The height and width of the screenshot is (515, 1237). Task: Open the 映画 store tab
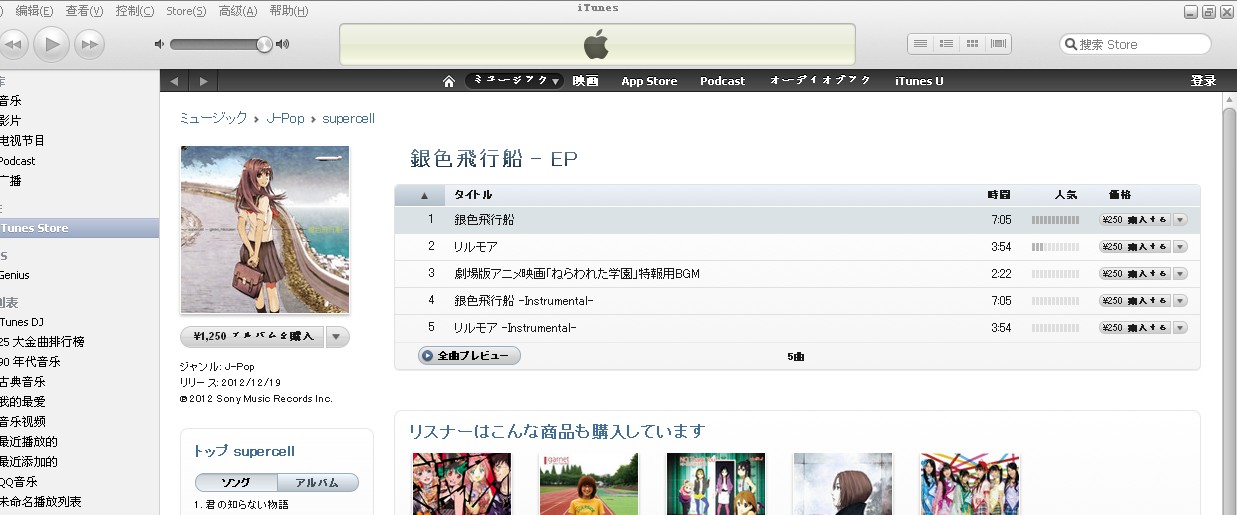586,81
